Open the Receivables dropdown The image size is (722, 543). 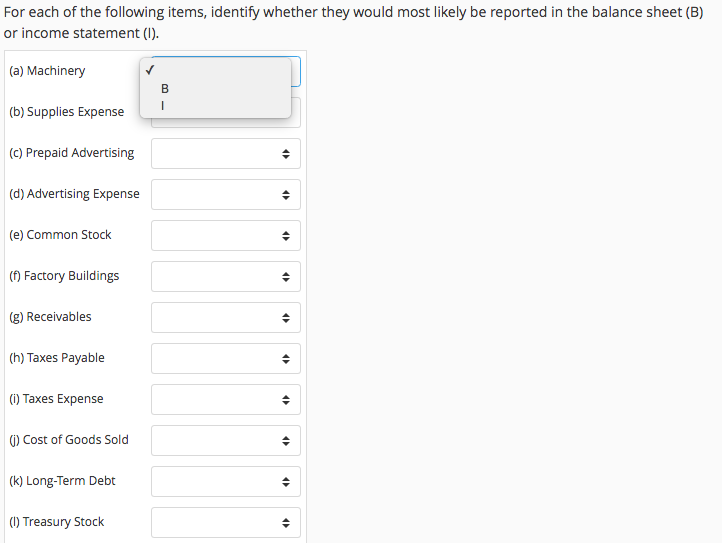pyautogui.click(x=225, y=317)
